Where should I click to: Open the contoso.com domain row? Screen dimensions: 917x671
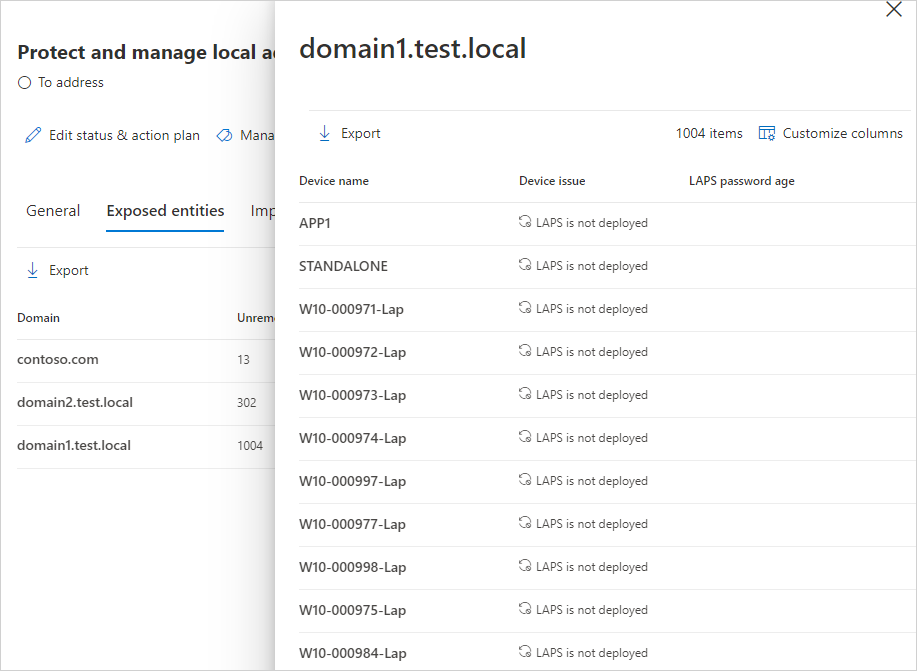coord(58,359)
